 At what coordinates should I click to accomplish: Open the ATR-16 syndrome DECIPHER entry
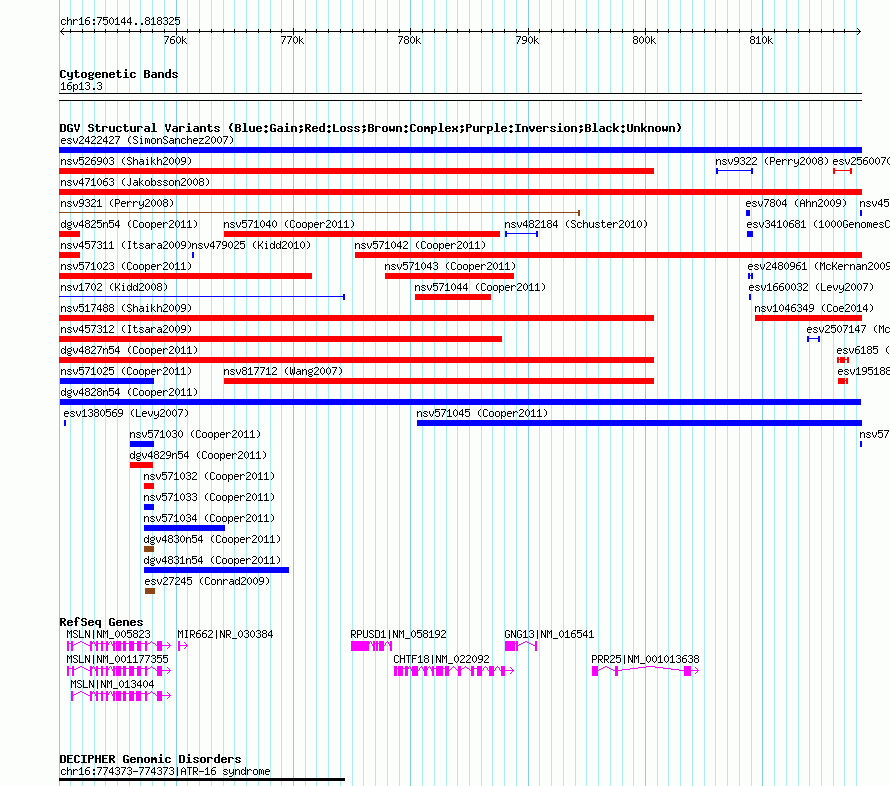click(165, 771)
